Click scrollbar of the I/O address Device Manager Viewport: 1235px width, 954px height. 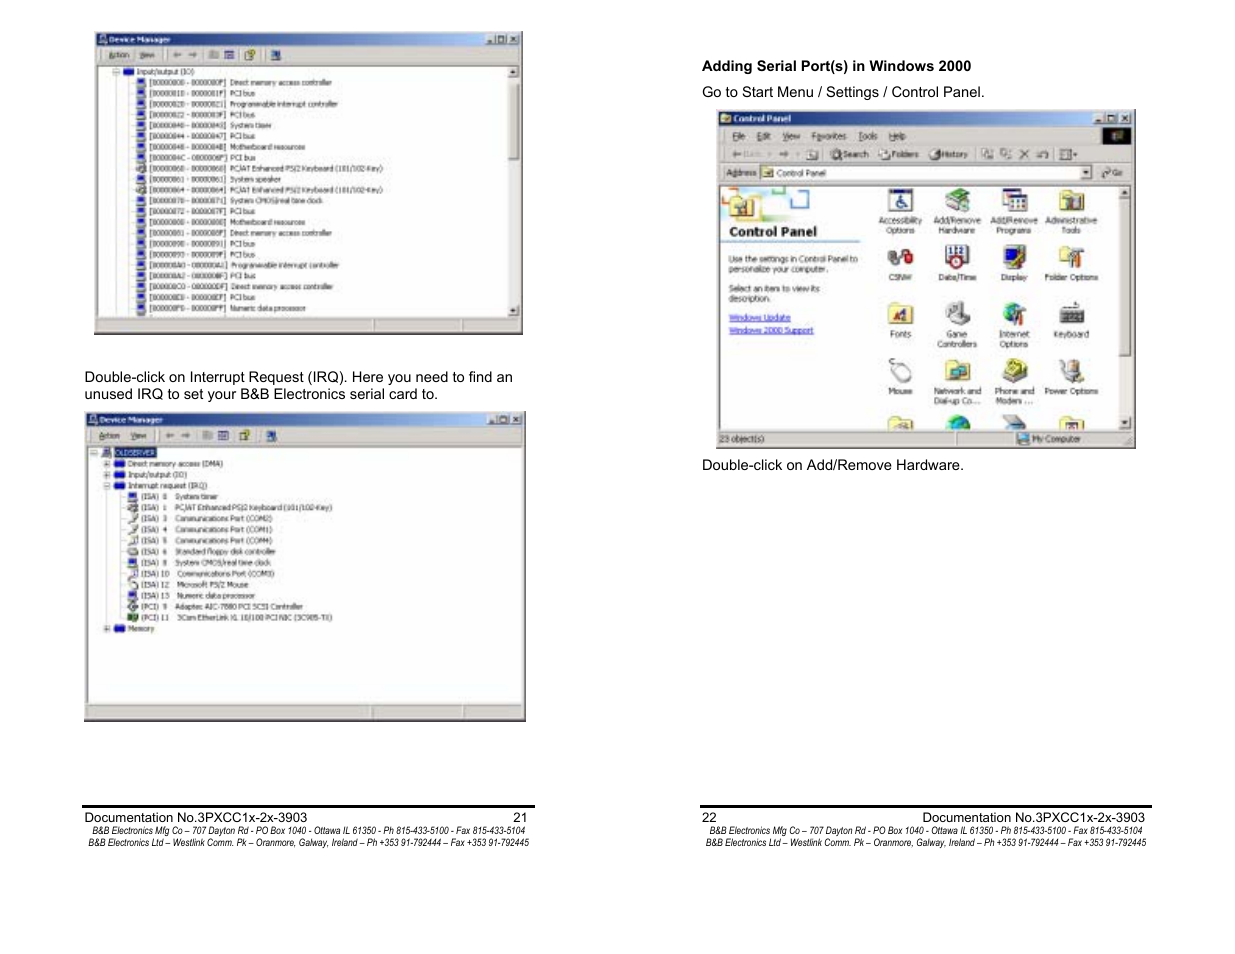514,190
